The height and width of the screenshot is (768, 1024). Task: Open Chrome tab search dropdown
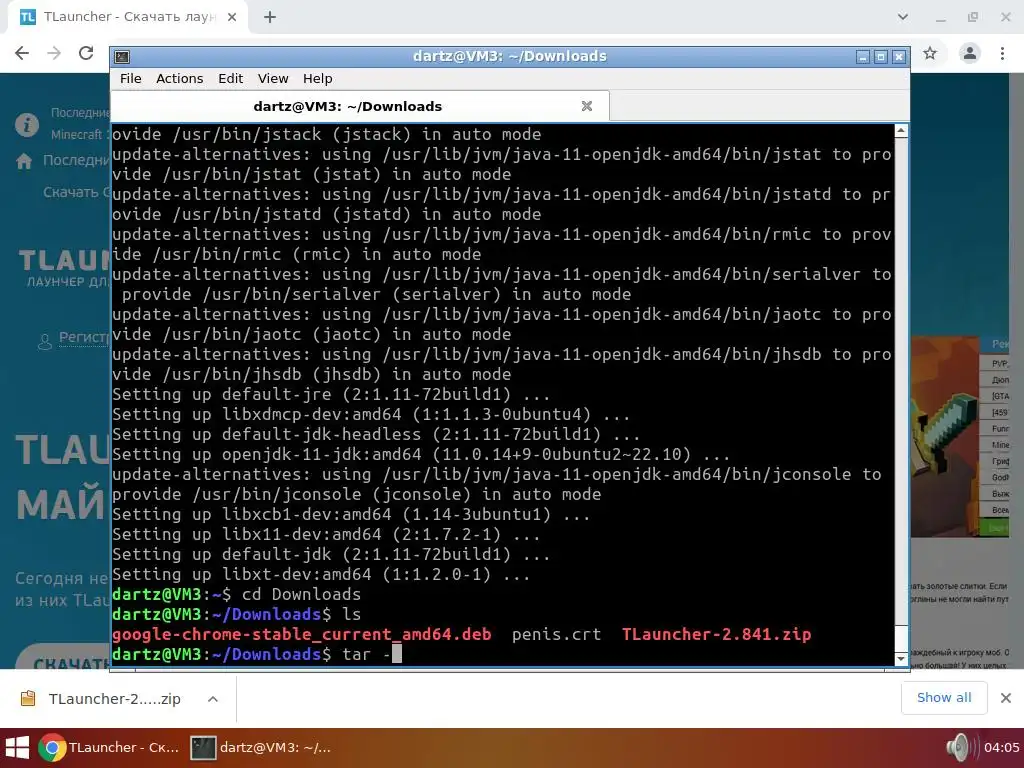point(903,17)
